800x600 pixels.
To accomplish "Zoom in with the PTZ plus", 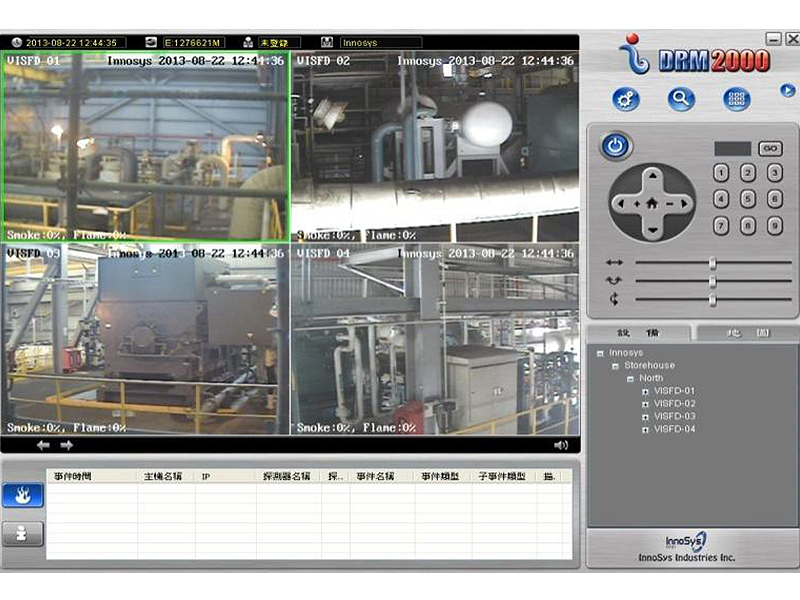I will click(x=637, y=204).
